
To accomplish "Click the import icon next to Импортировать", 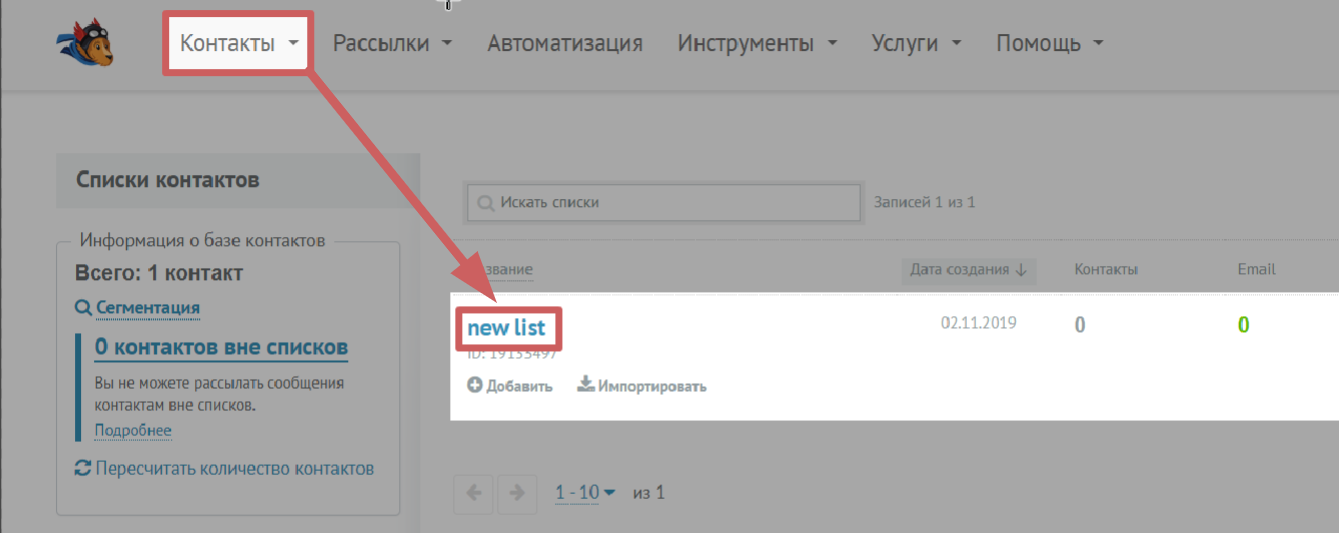I will (x=586, y=385).
